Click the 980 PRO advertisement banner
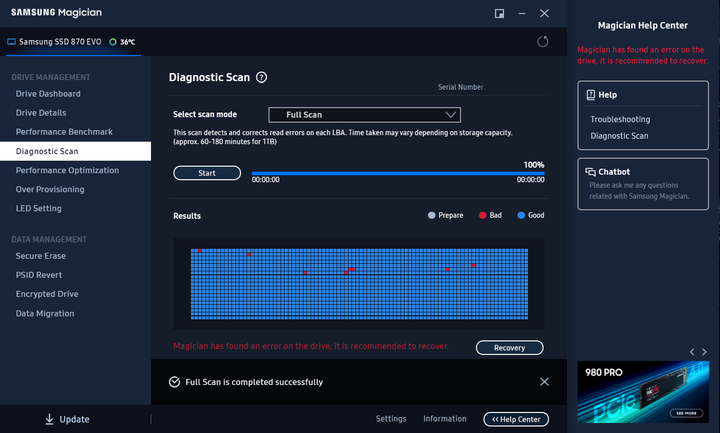This screenshot has width=720, height=433. (643, 392)
